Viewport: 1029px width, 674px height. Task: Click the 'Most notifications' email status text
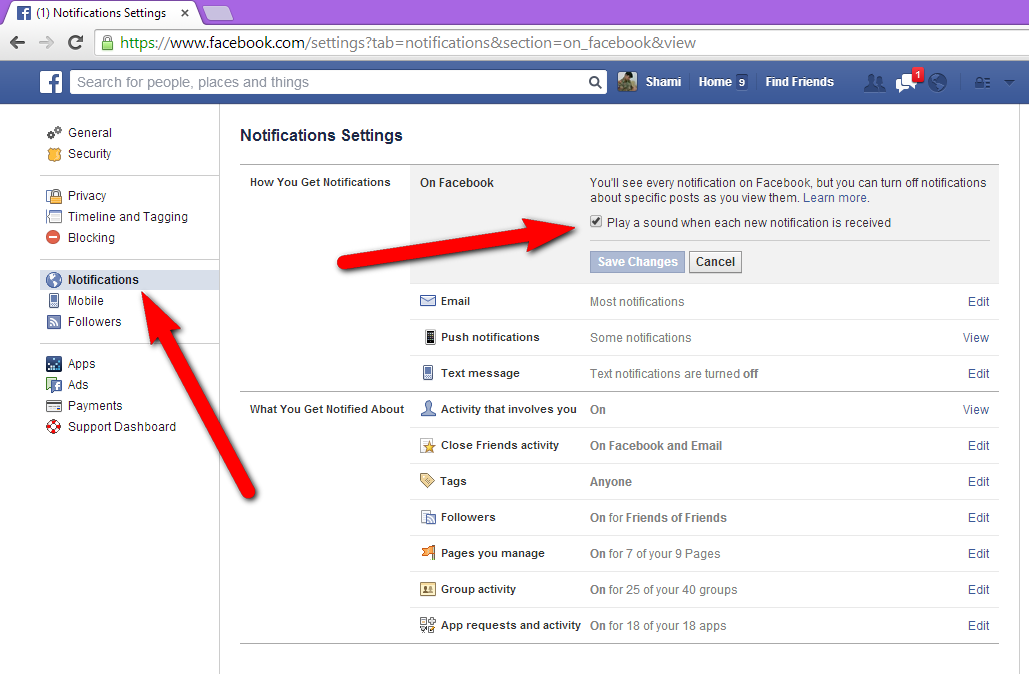(637, 302)
